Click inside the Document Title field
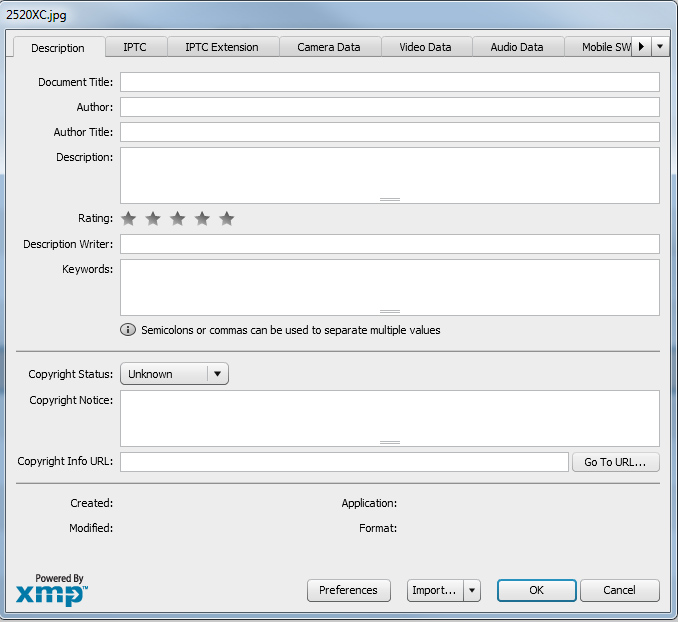The height and width of the screenshot is (622, 678). tap(389, 82)
